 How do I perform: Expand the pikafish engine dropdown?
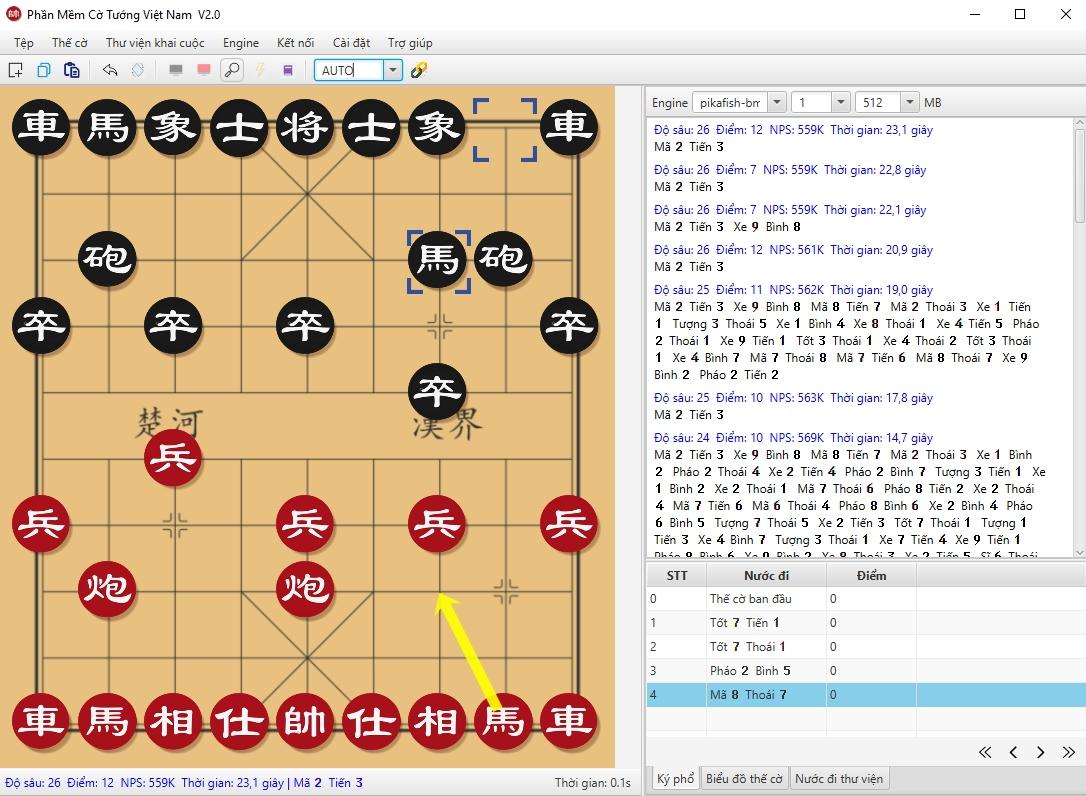point(776,102)
